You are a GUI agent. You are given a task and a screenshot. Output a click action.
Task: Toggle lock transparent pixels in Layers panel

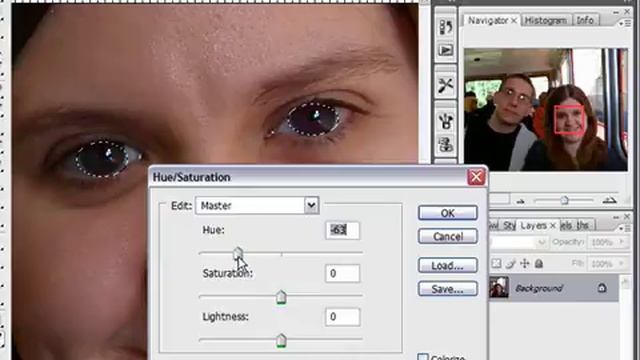[x=496, y=264]
